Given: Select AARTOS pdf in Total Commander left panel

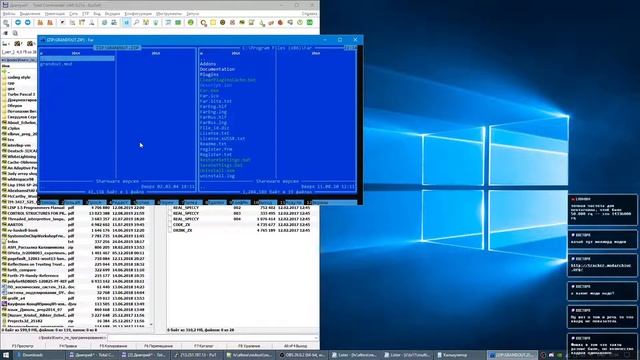Looking at the screenshot, I should (x=73, y=224).
